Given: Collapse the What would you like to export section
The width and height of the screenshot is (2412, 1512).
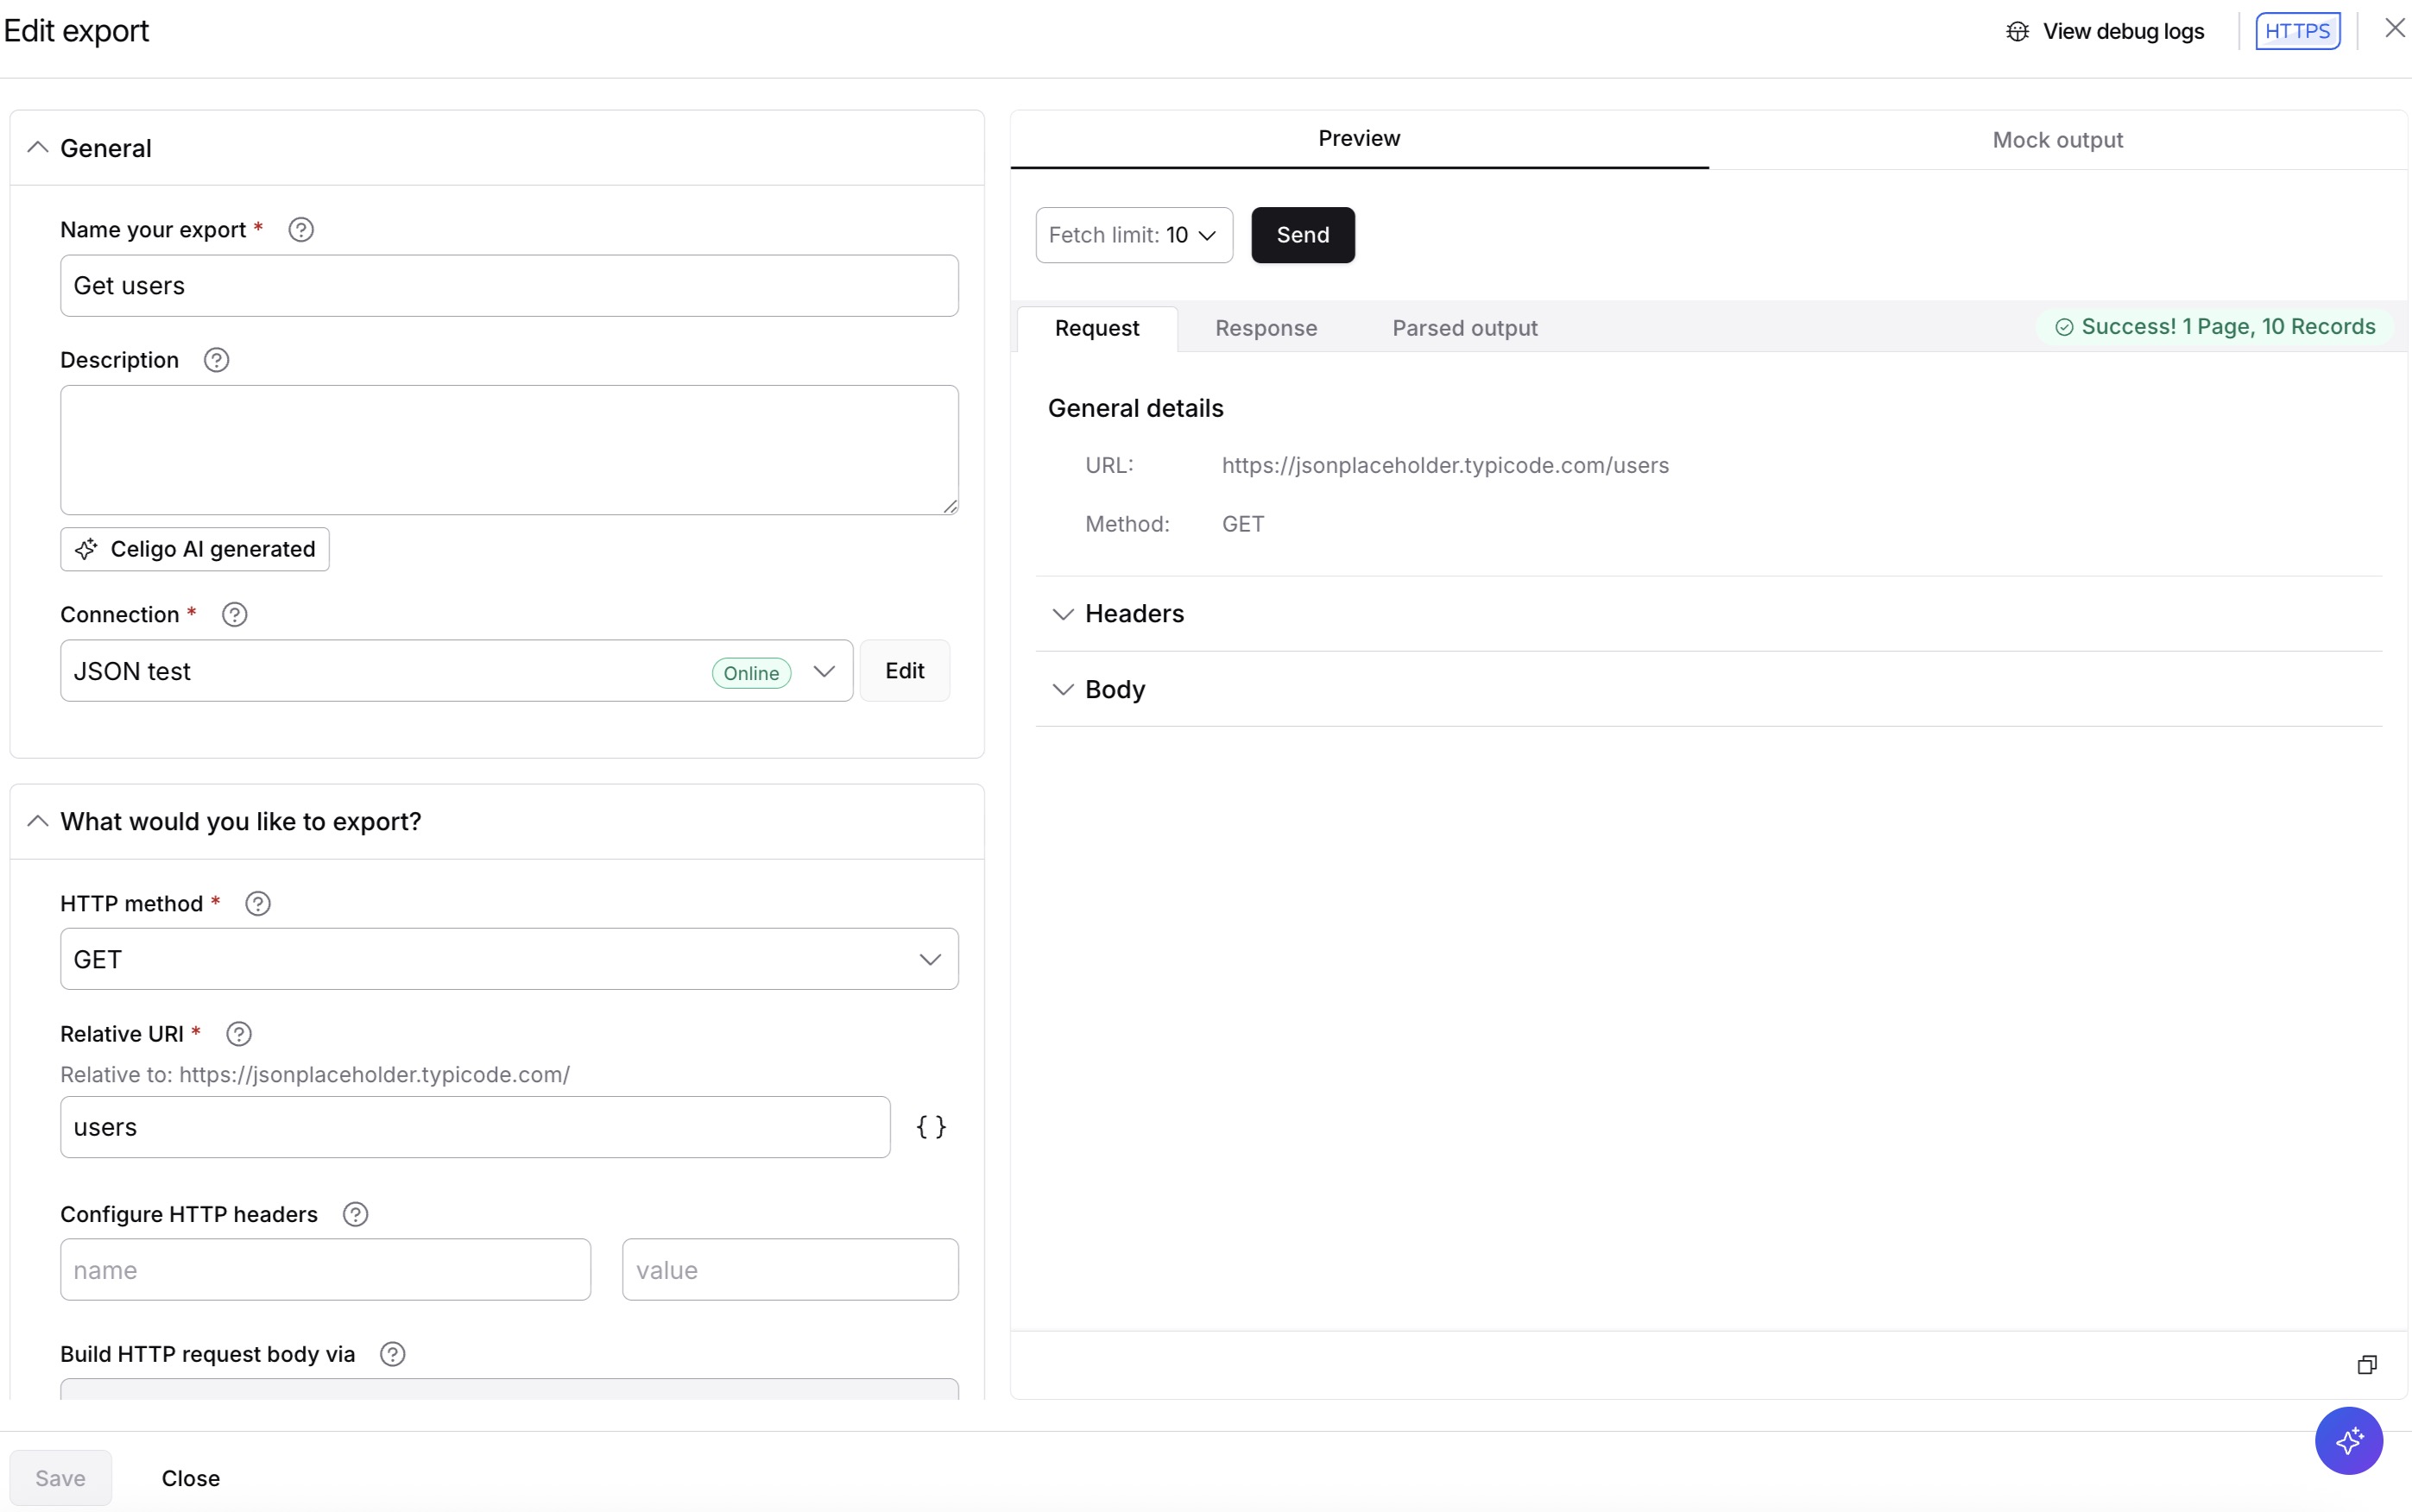Looking at the screenshot, I should [x=37, y=821].
